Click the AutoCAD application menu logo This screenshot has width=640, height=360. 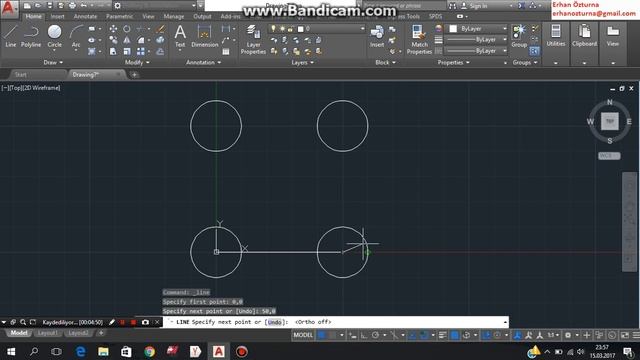pos(9,9)
